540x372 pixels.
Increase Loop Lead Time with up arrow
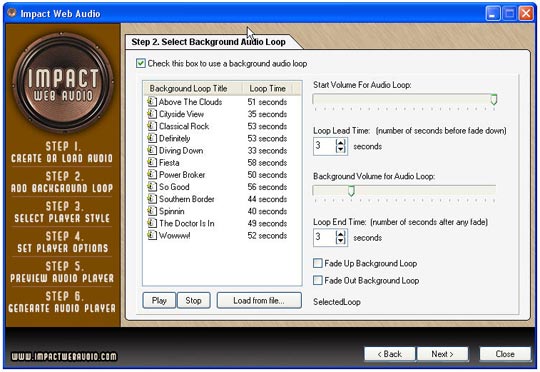coord(341,143)
